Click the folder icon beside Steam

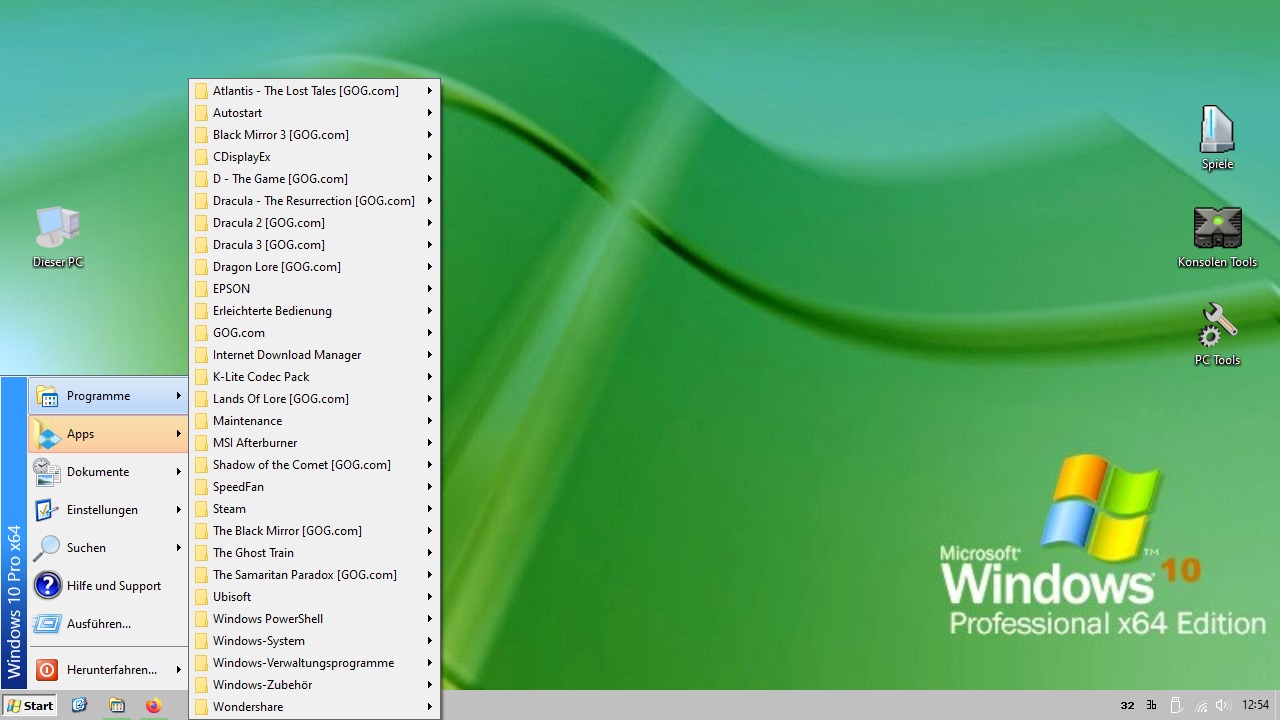(201, 509)
